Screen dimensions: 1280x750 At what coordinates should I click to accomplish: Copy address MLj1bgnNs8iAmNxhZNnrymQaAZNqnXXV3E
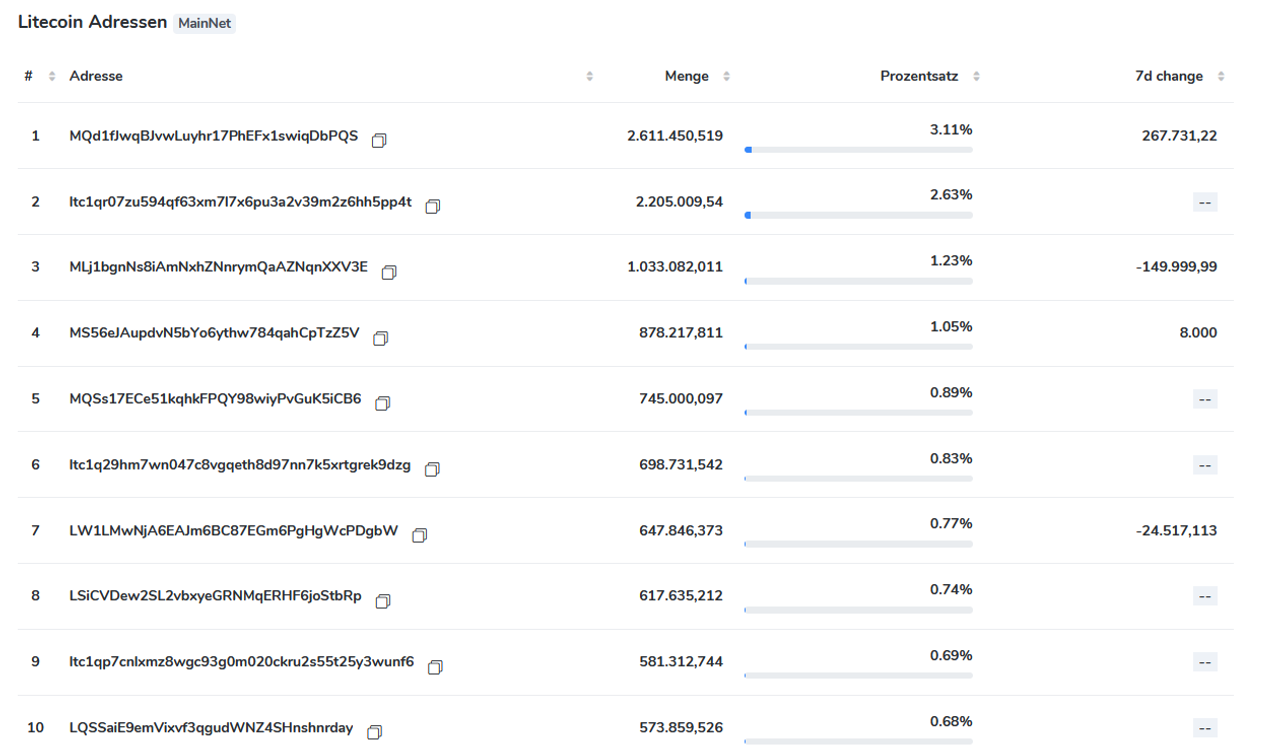click(389, 272)
